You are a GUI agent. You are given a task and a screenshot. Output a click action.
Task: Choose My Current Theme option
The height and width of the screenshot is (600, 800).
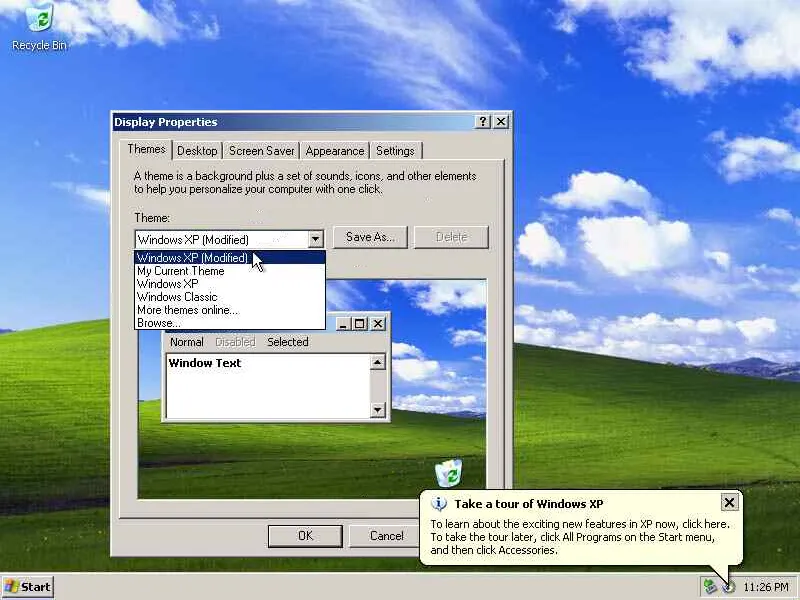pyautogui.click(x=230, y=271)
